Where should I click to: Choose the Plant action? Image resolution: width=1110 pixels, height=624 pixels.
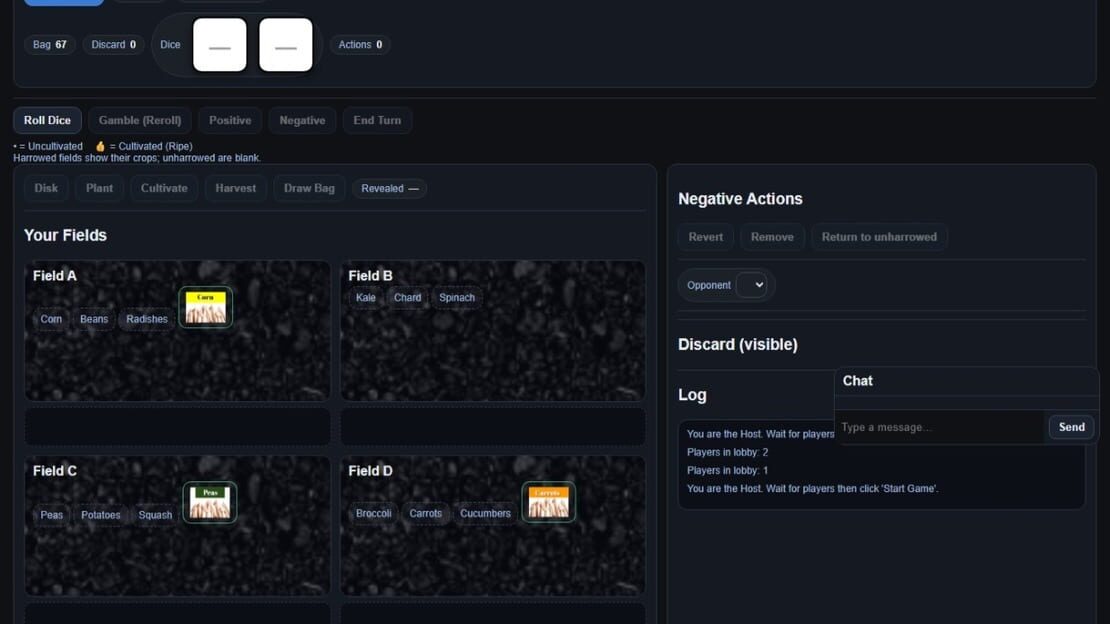coord(99,188)
